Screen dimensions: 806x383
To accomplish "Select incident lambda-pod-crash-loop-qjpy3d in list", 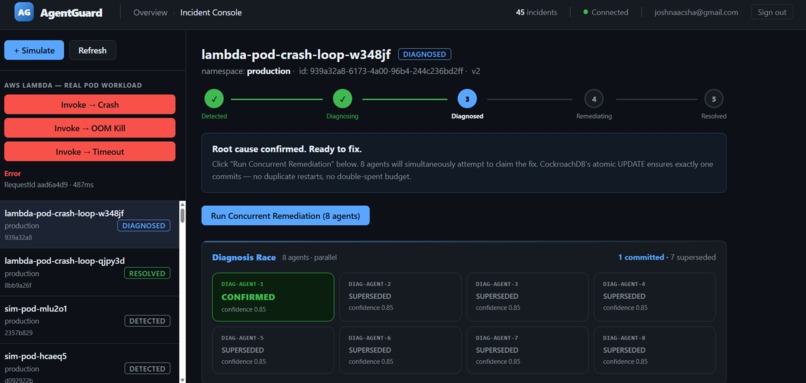I will (89, 272).
